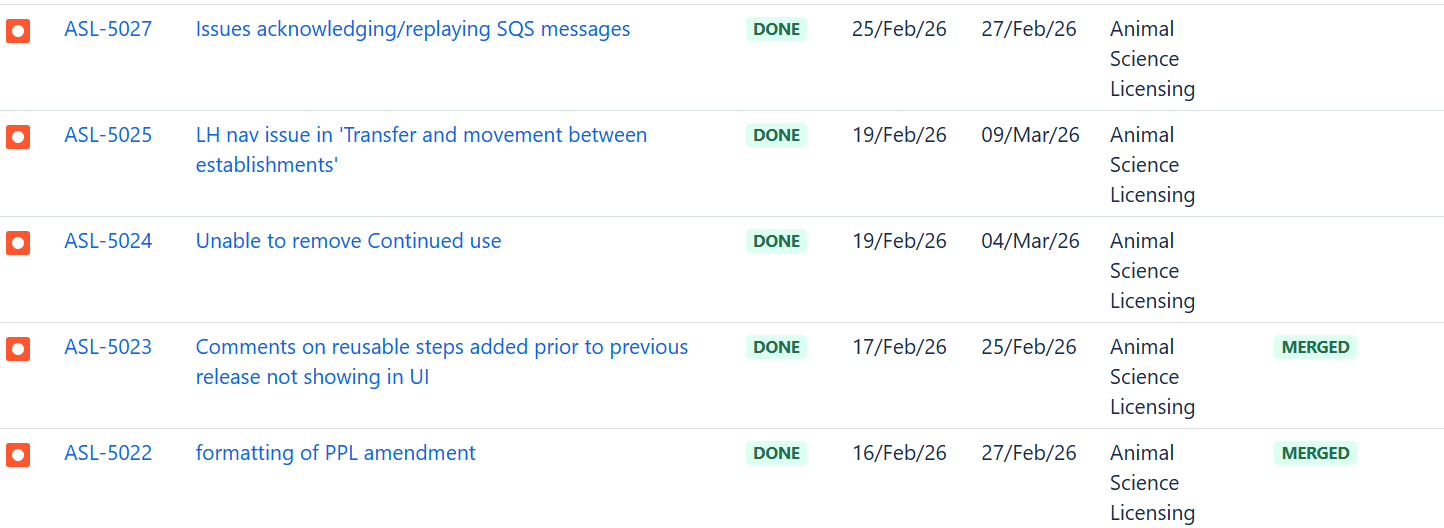
Task: Open issue key ASL-5027
Action: point(108,29)
